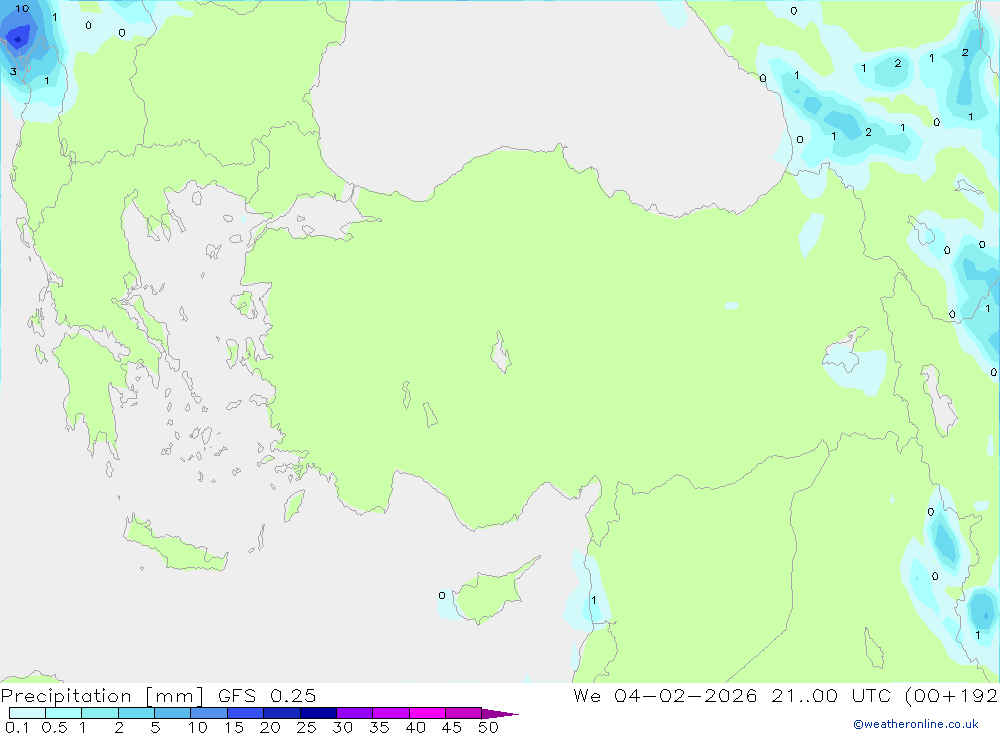The image size is (1000, 733).
Task: Click the '3' precipitation value on map
Action: click(x=13, y=71)
